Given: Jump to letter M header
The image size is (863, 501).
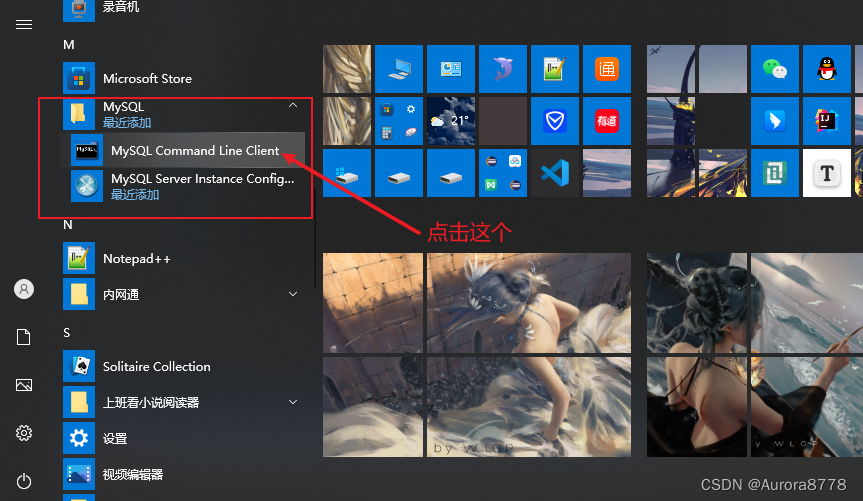Looking at the screenshot, I should 69,45.
